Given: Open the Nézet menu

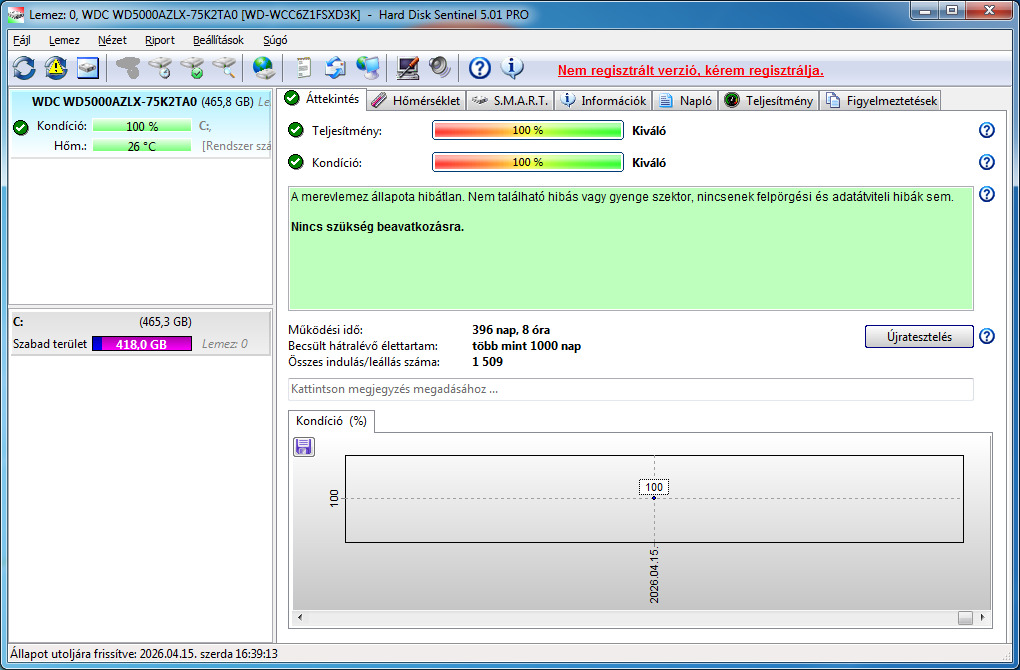Looking at the screenshot, I should (x=113, y=40).
